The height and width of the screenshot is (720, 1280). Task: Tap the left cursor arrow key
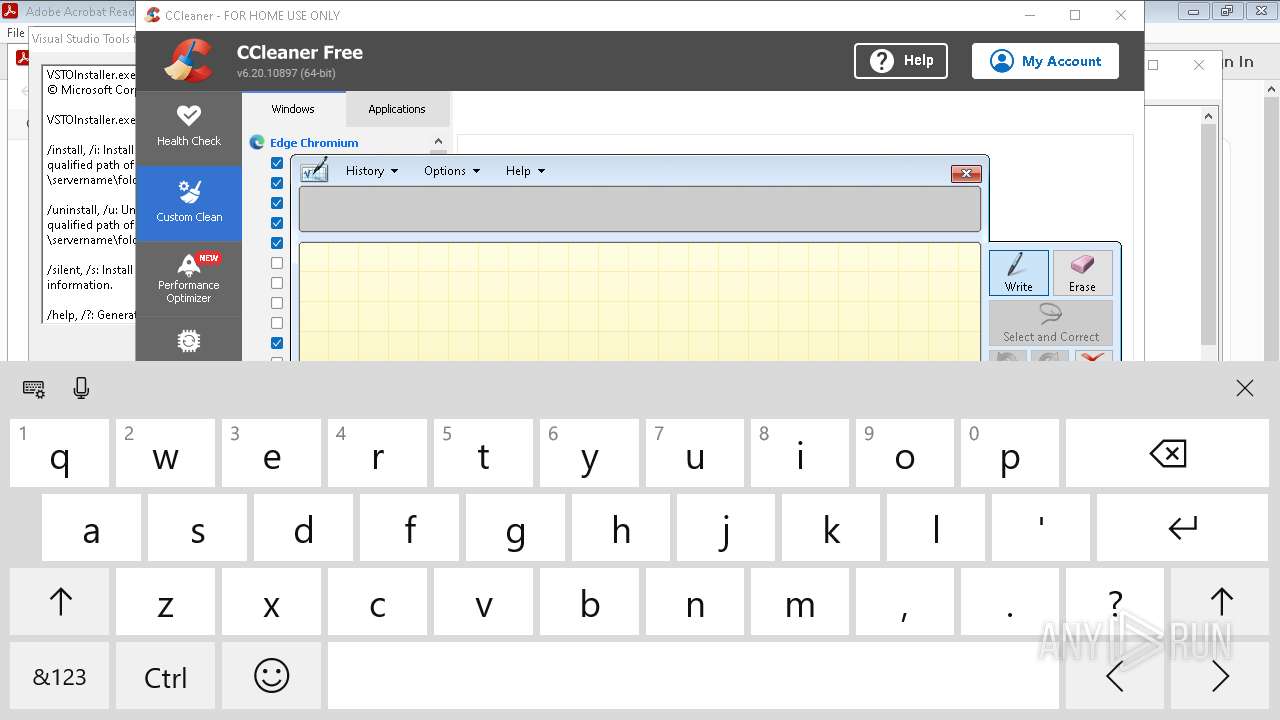pos(1115,677)
